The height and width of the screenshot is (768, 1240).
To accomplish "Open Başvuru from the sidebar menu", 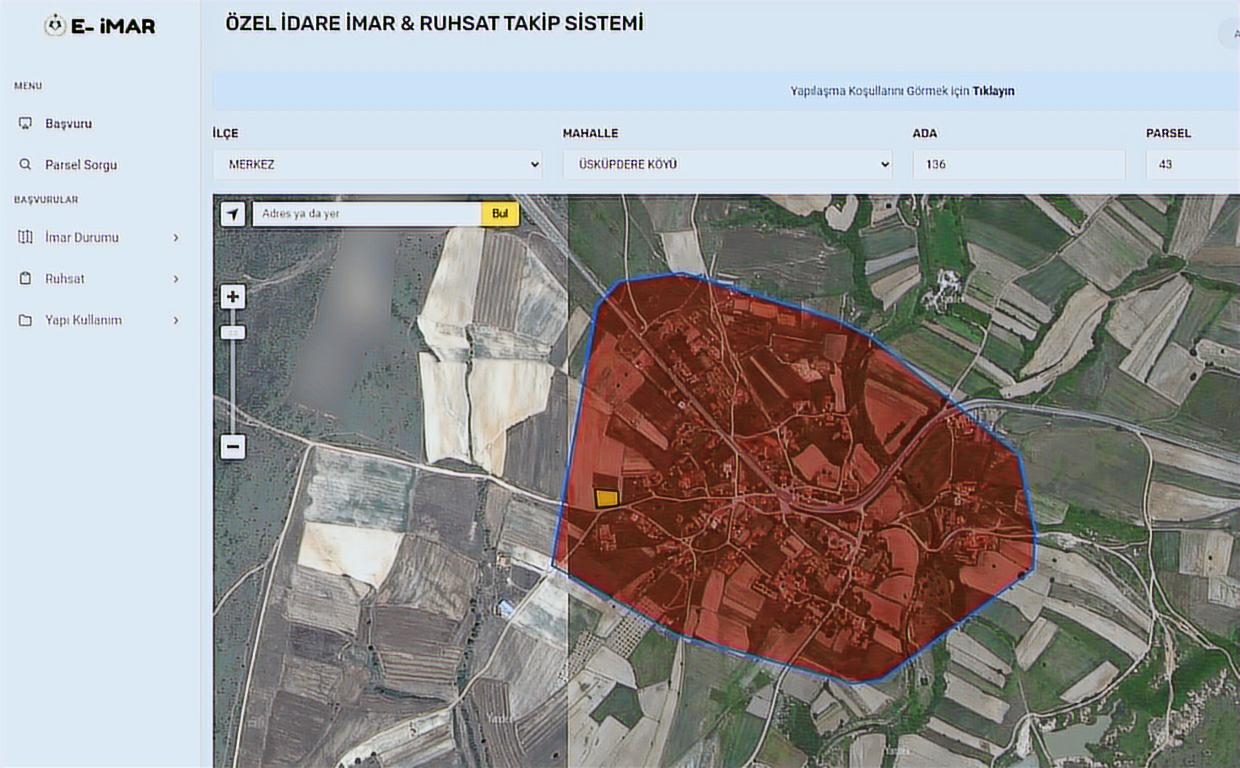I will tap(68, 123).
